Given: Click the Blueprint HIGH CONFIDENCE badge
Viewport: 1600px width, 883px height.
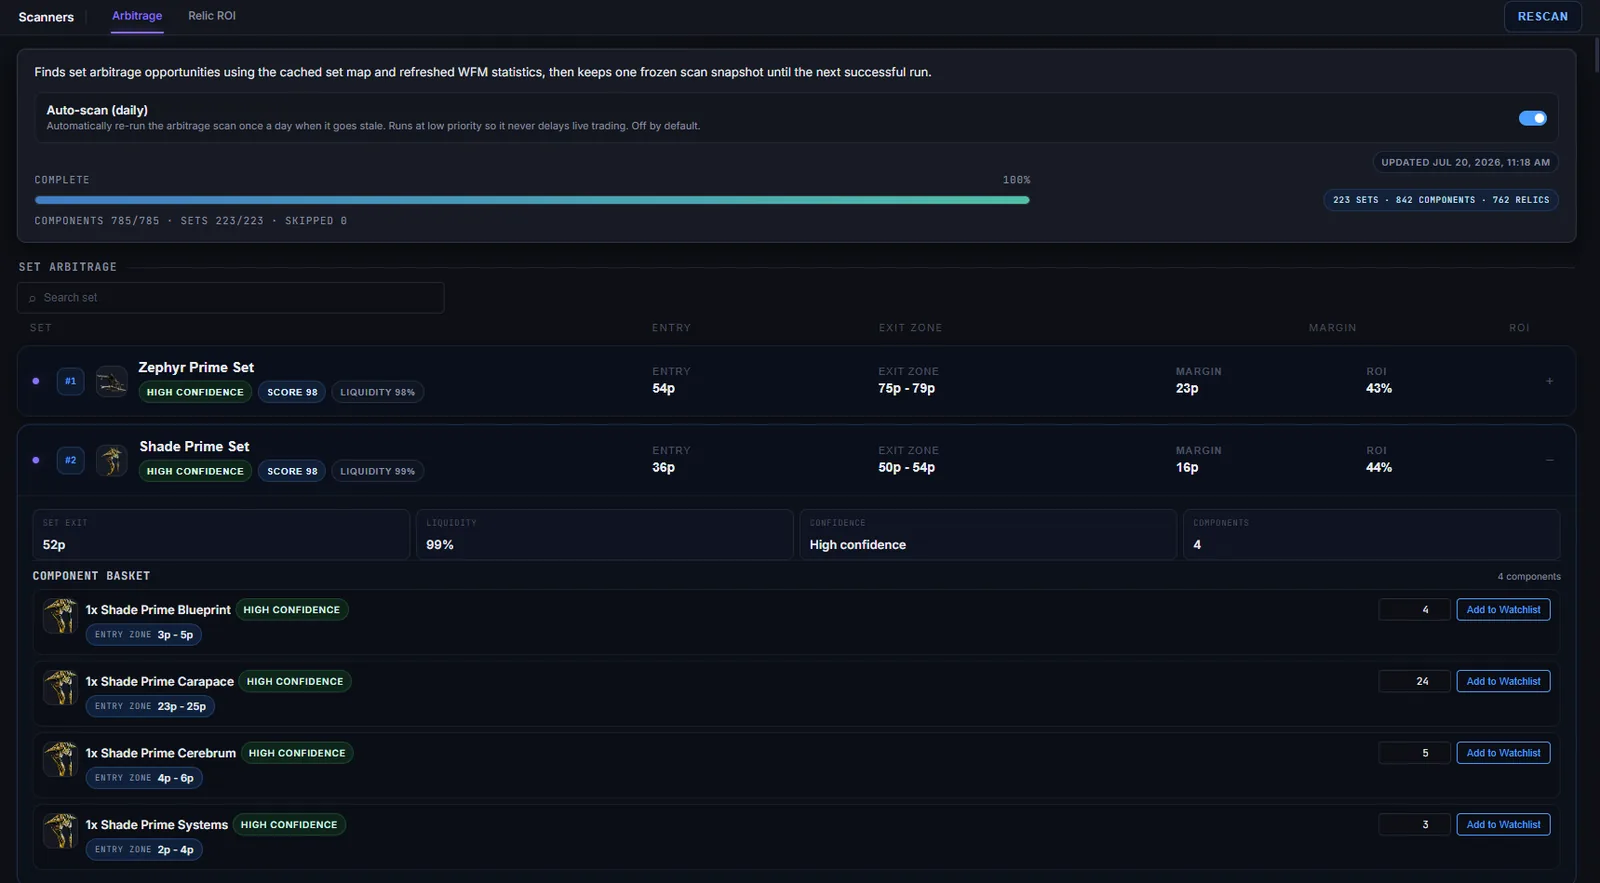Looking at the screenshot, I should click(292, 610).
